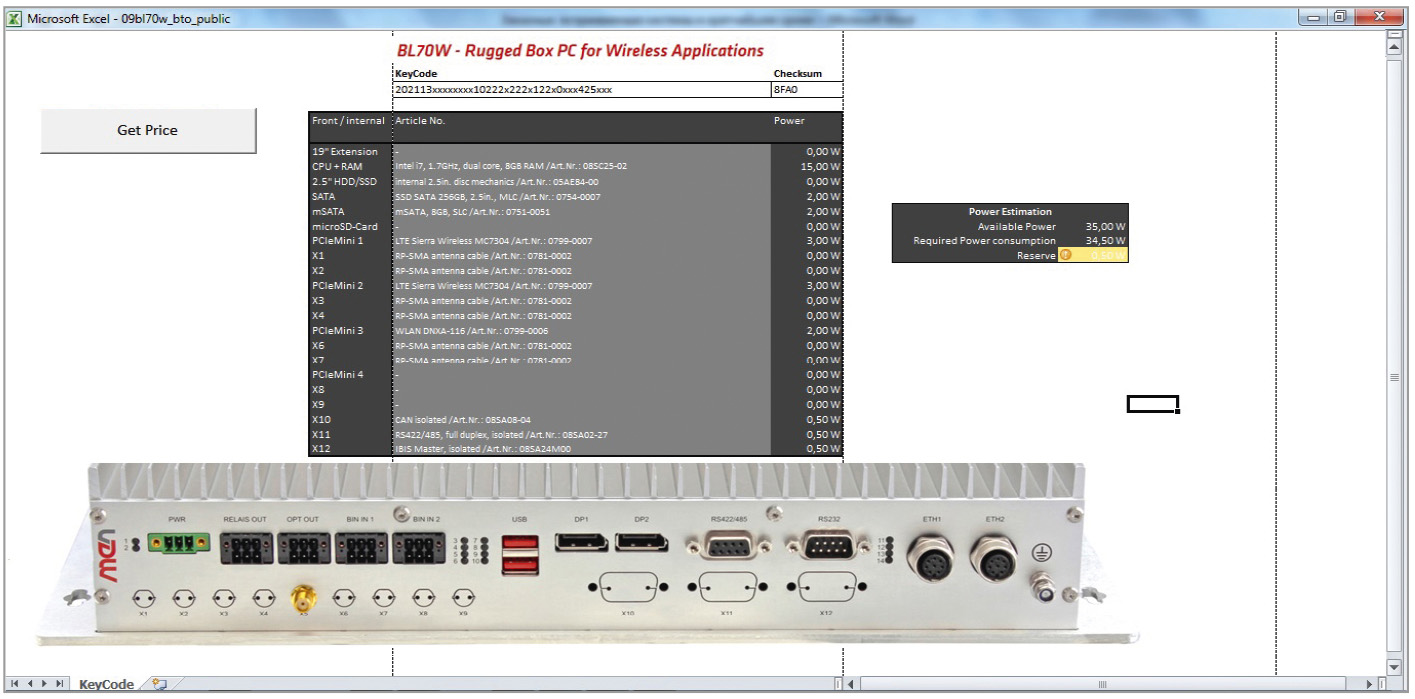Screen dimensions: 1415x699
Task: Click the Front / internal column header
Action: click(348, 121)
